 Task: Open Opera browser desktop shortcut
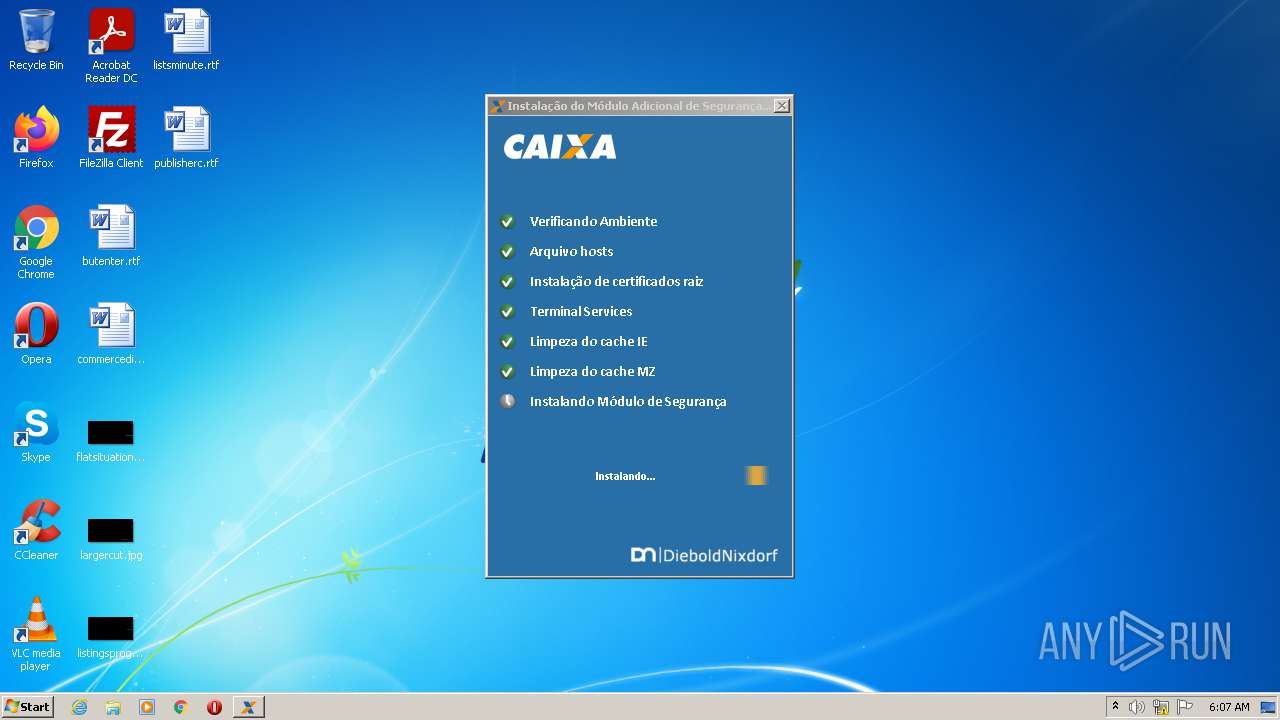36,334
